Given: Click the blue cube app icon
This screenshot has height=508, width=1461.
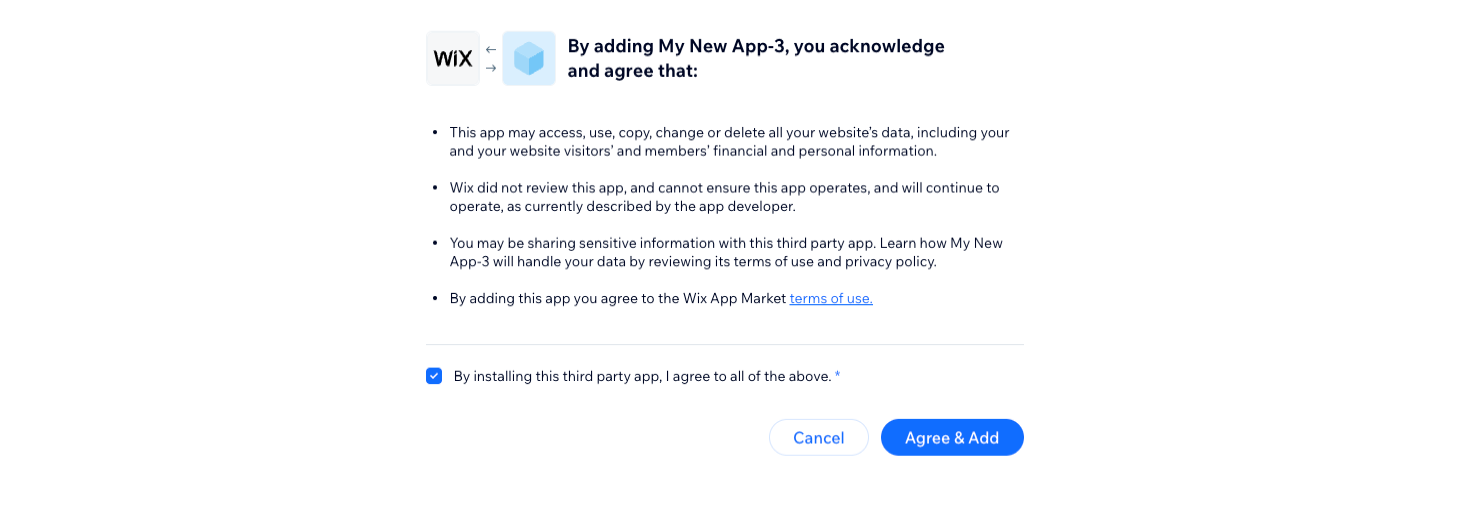Looking at the screenshot, I should point(528,58).
